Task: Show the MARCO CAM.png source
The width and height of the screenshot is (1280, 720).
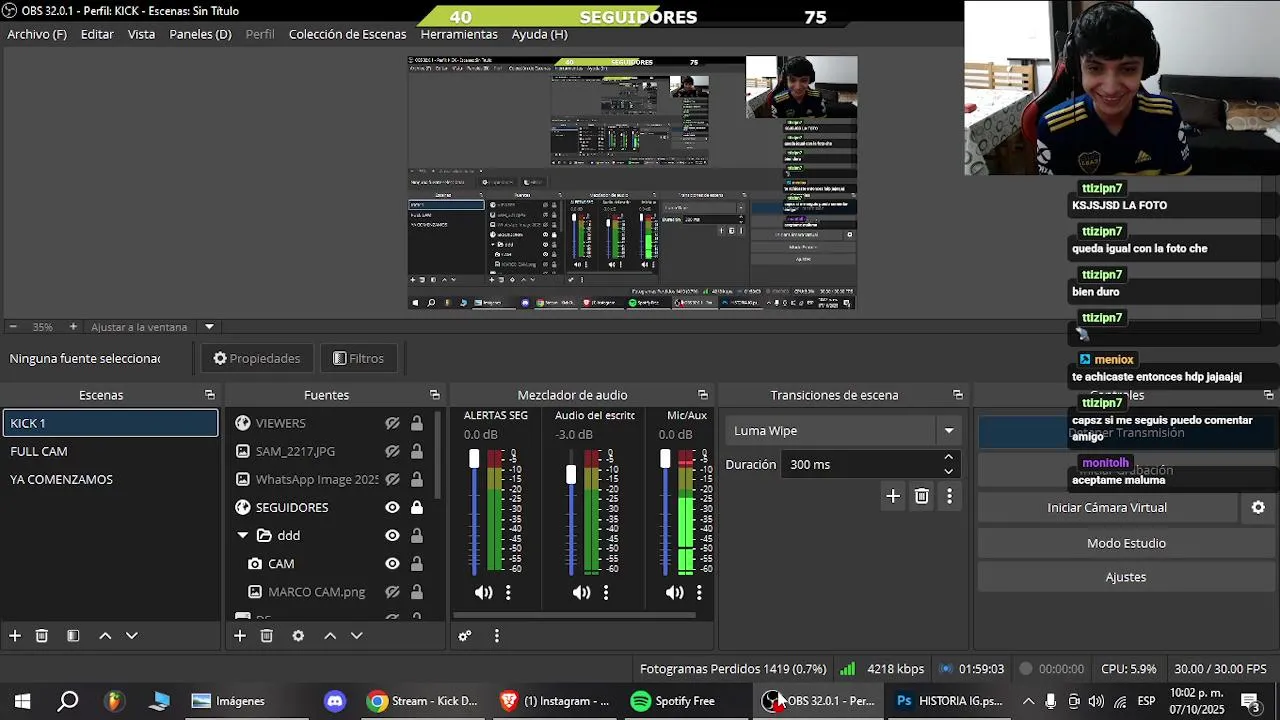Action: tap(393, 592)
